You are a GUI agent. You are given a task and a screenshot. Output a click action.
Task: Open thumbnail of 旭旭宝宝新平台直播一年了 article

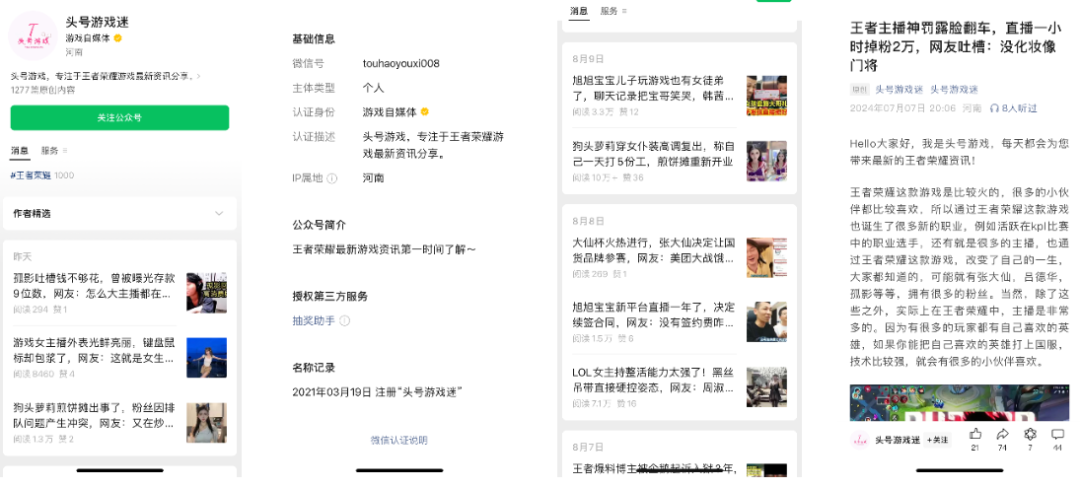(766, 321)
